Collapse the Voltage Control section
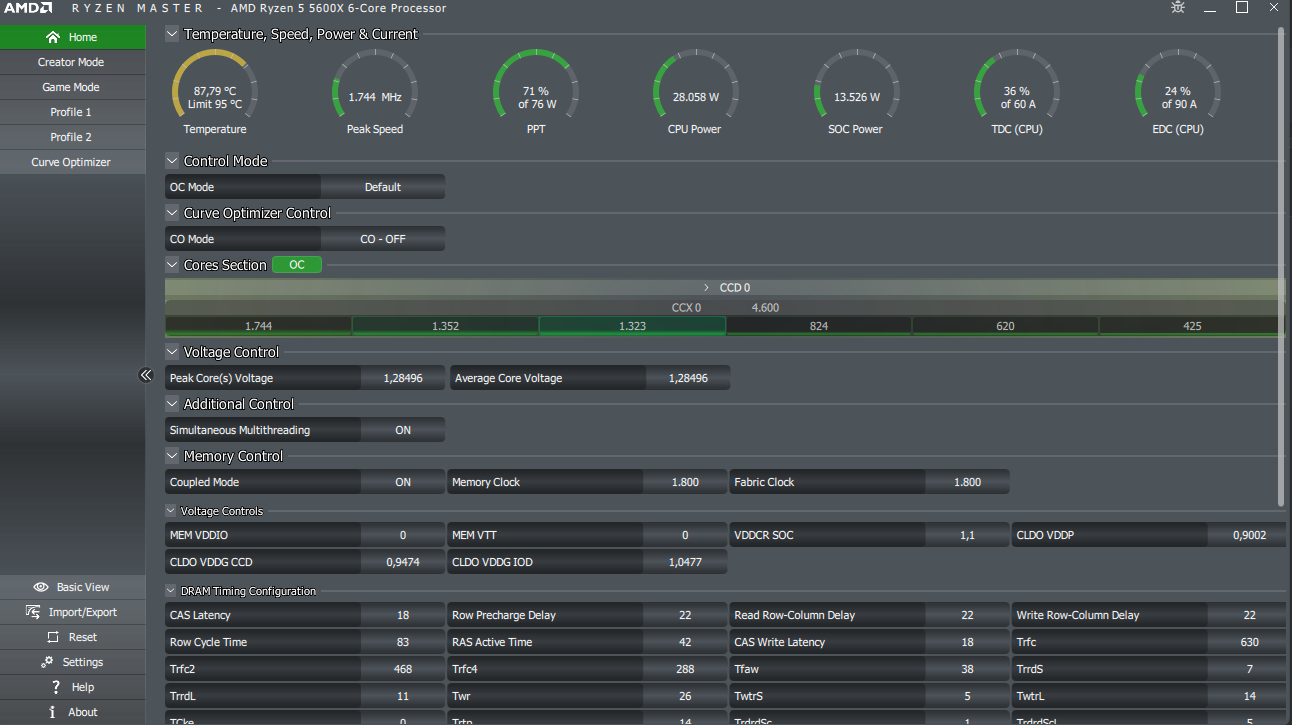 (172, 352)
